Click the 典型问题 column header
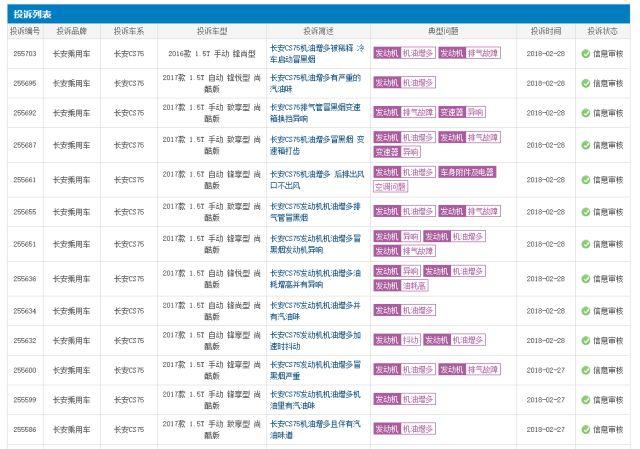The image size is (640, 449). coord(443,31)
